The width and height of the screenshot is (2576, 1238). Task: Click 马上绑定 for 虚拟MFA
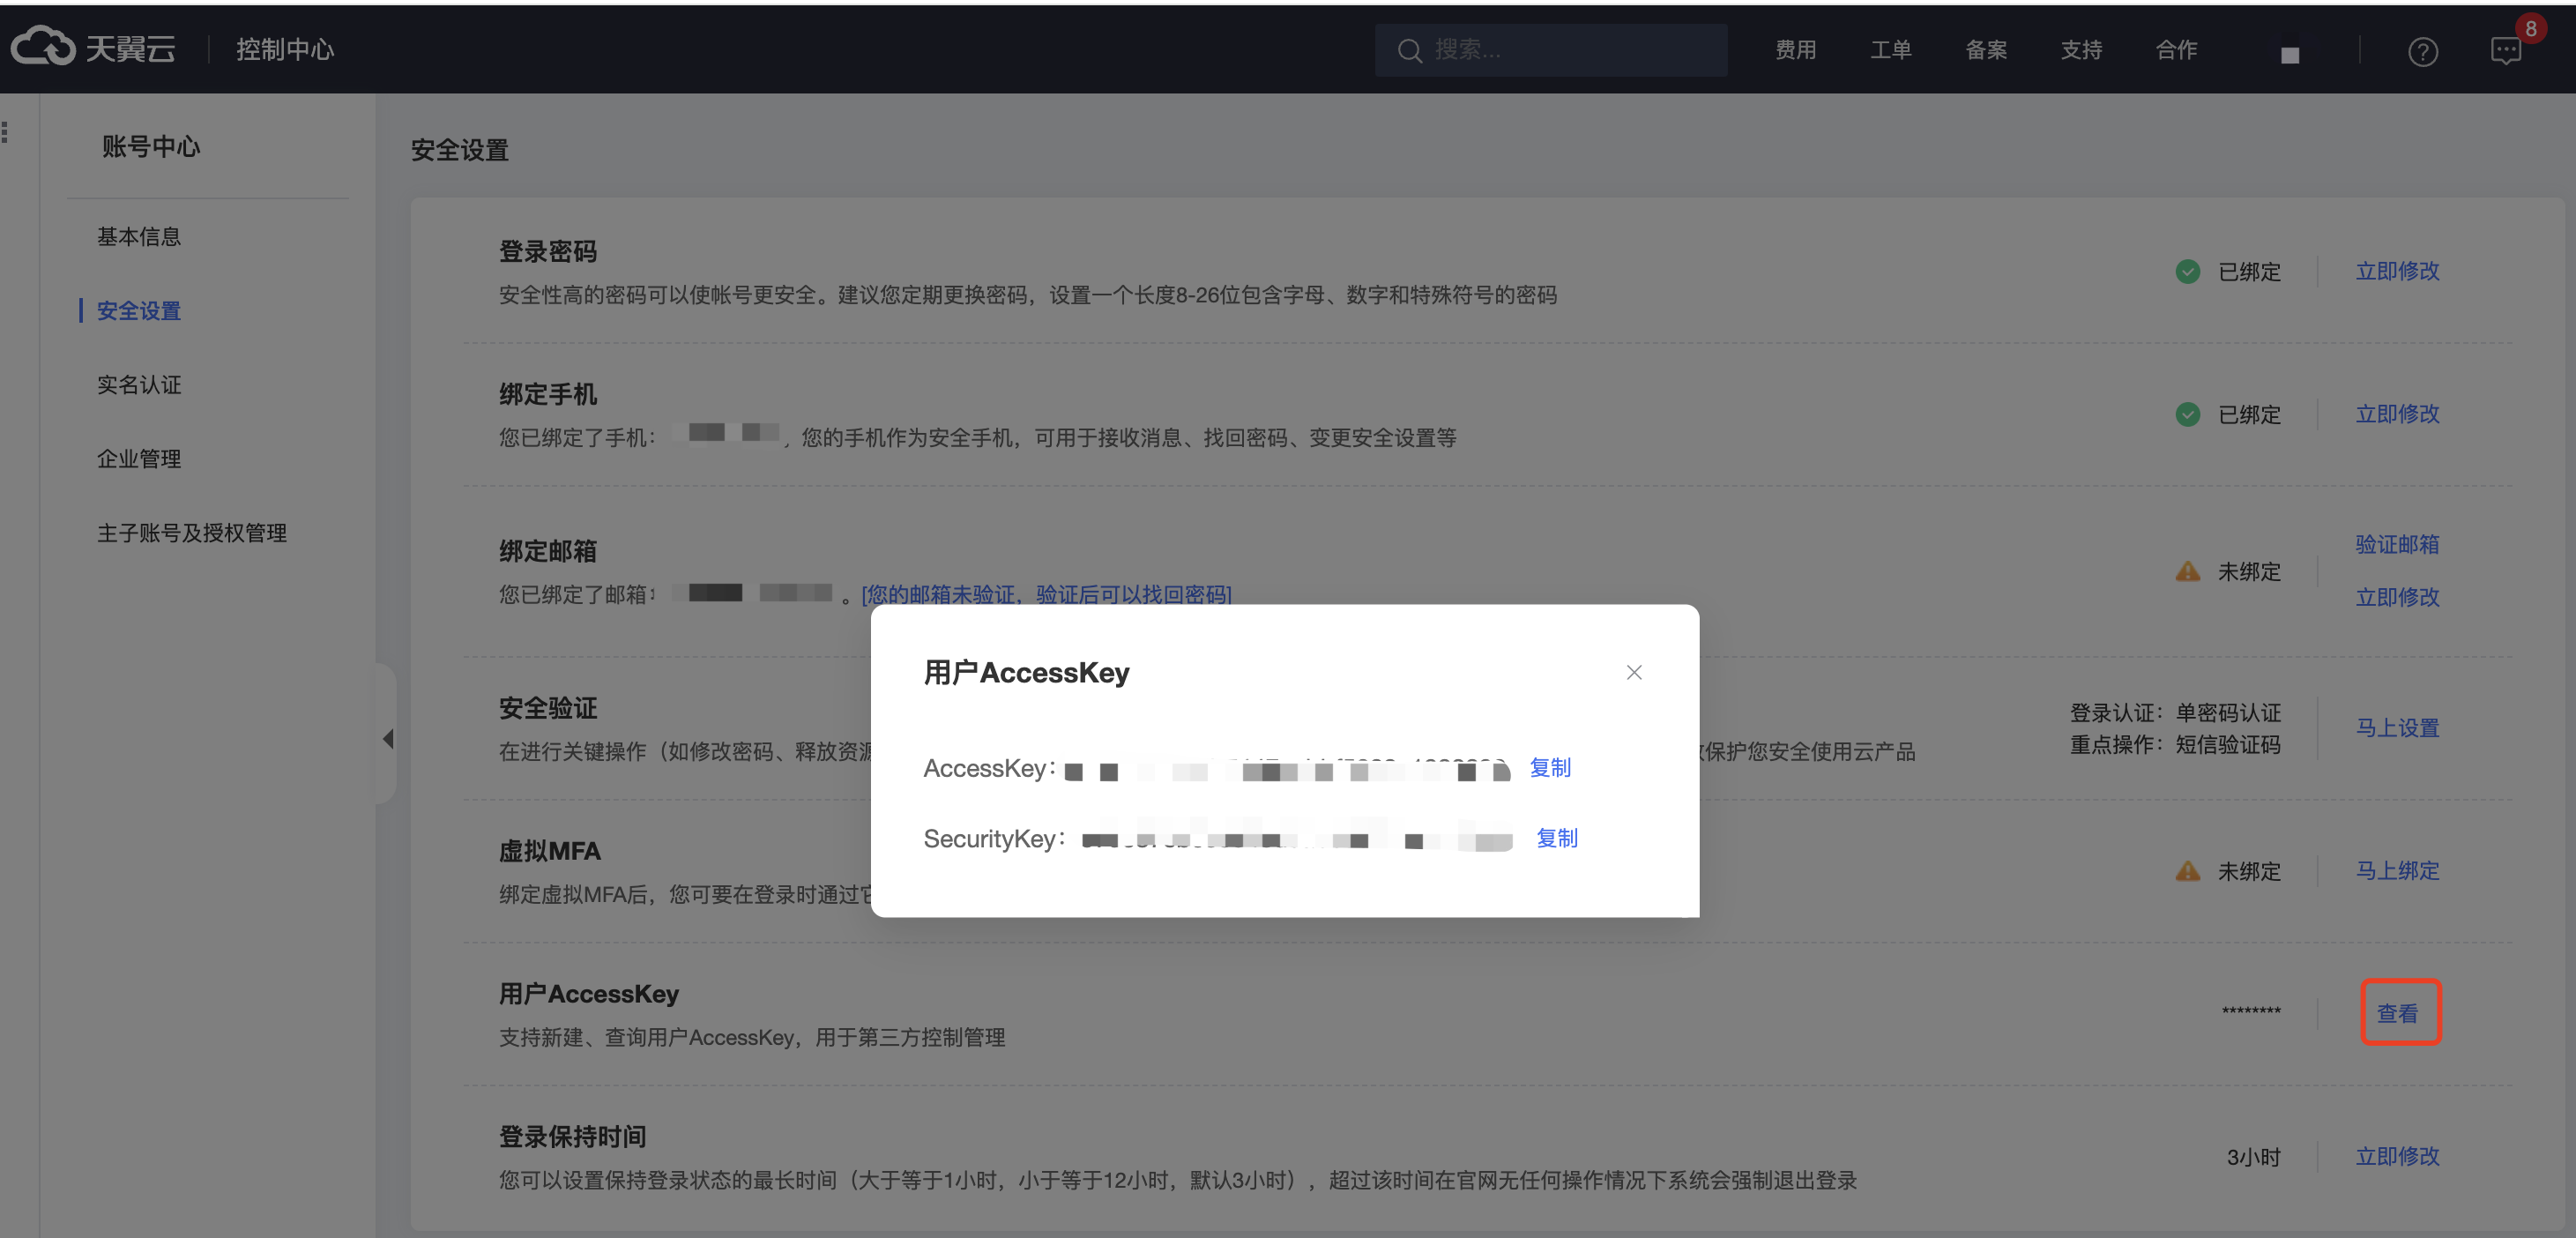tap(2396, 870)
